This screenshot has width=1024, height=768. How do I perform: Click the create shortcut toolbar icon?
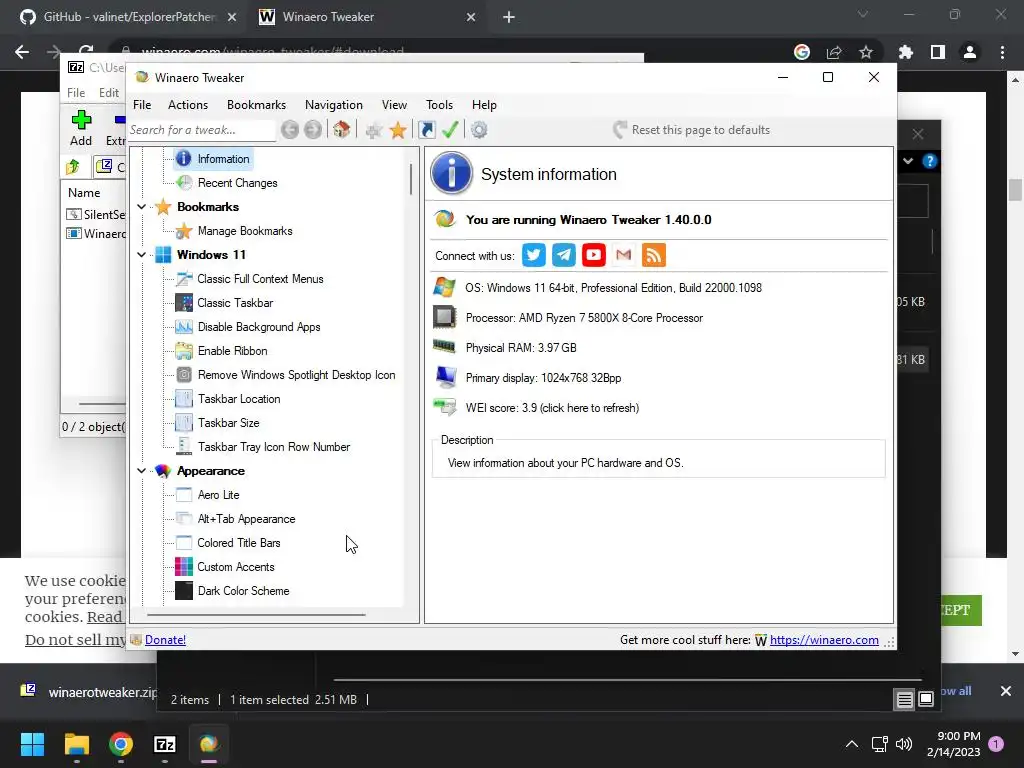(427, 130)
